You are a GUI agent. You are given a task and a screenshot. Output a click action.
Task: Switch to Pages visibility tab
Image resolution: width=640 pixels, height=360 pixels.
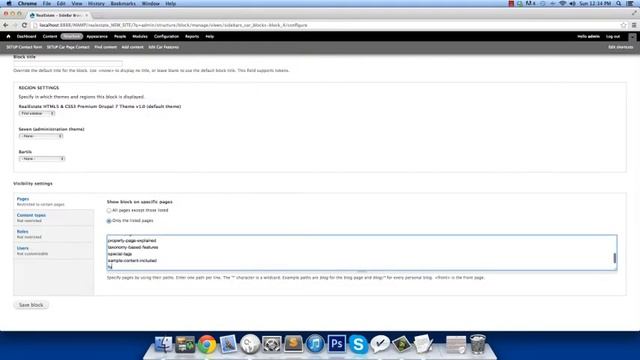pyautogui.click(x=54, y=201)
